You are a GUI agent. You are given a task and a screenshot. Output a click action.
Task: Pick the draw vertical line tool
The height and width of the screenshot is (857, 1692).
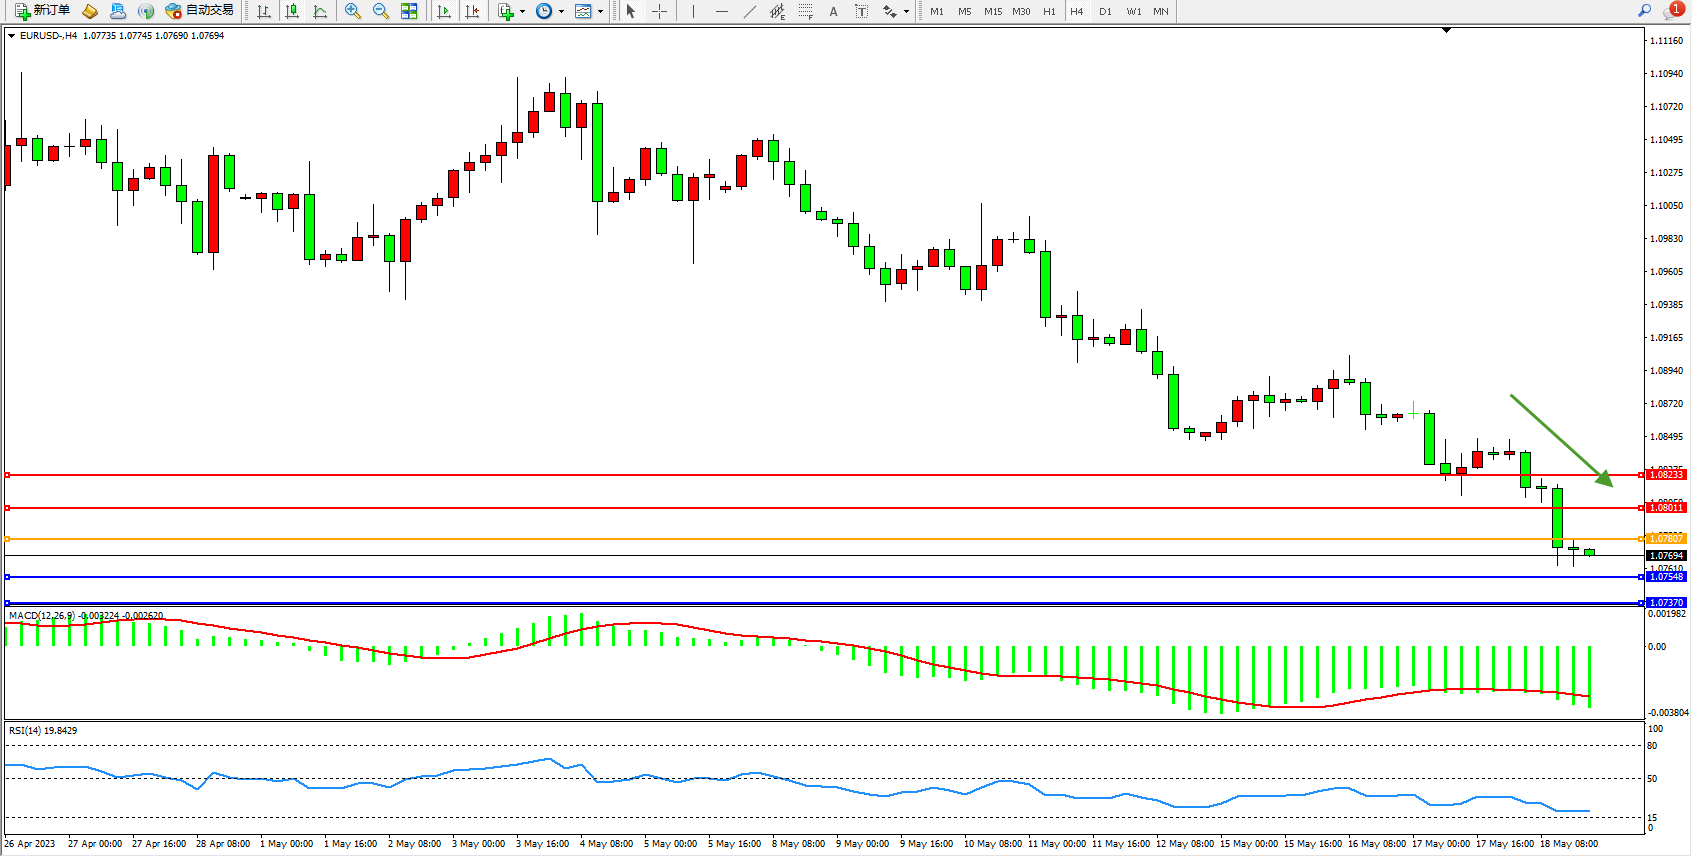click(x=693, y=11)
